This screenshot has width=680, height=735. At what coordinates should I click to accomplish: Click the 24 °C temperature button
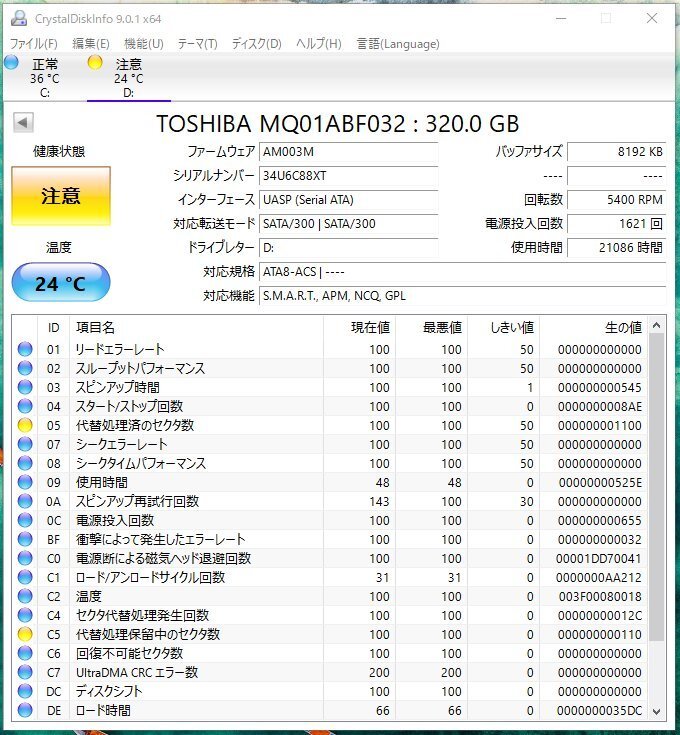click(x=61, y=283)
